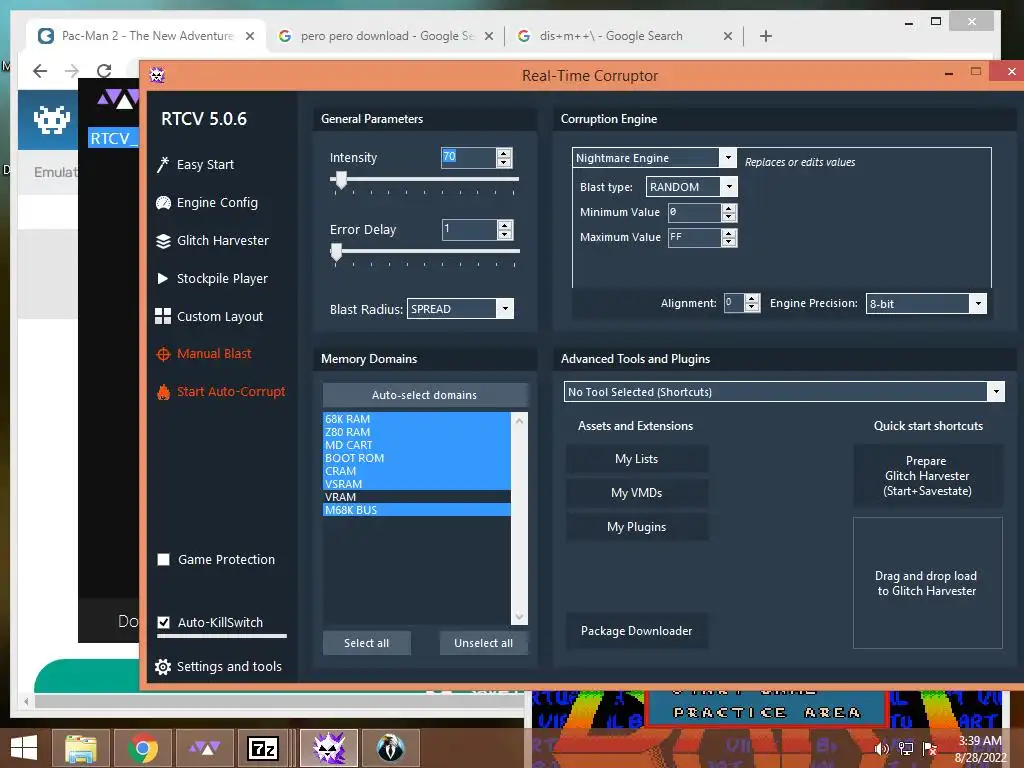
Task: Open Easy Start menu item
Action: [x=205, y=165]
